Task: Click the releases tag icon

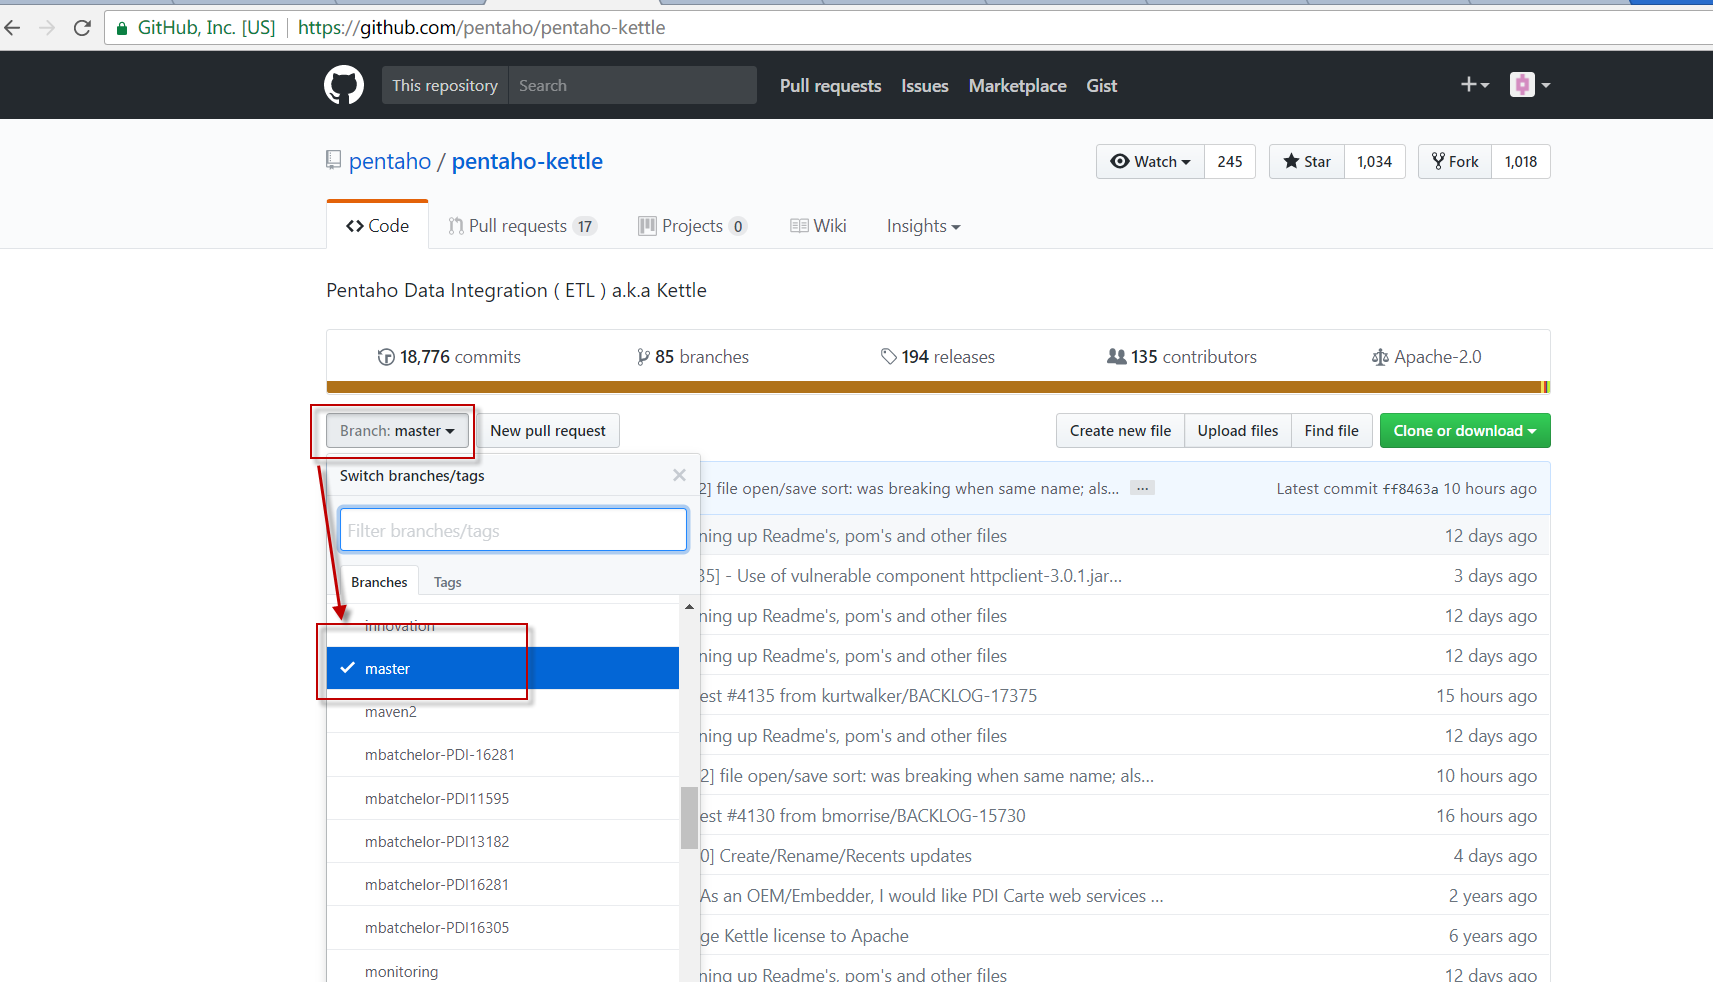Action: (888, 357)
